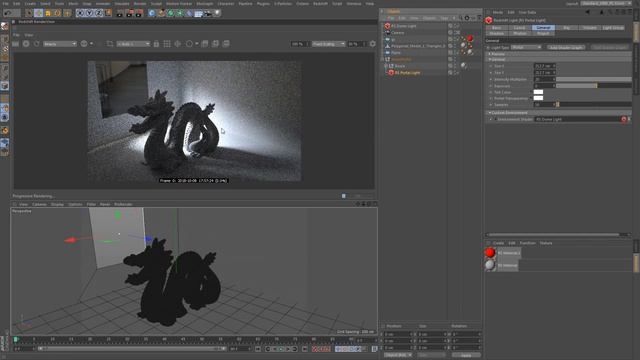Screen dimensions: 640x360
Task: Click the Portal Transparency white swatch
Action: [538, 98]
